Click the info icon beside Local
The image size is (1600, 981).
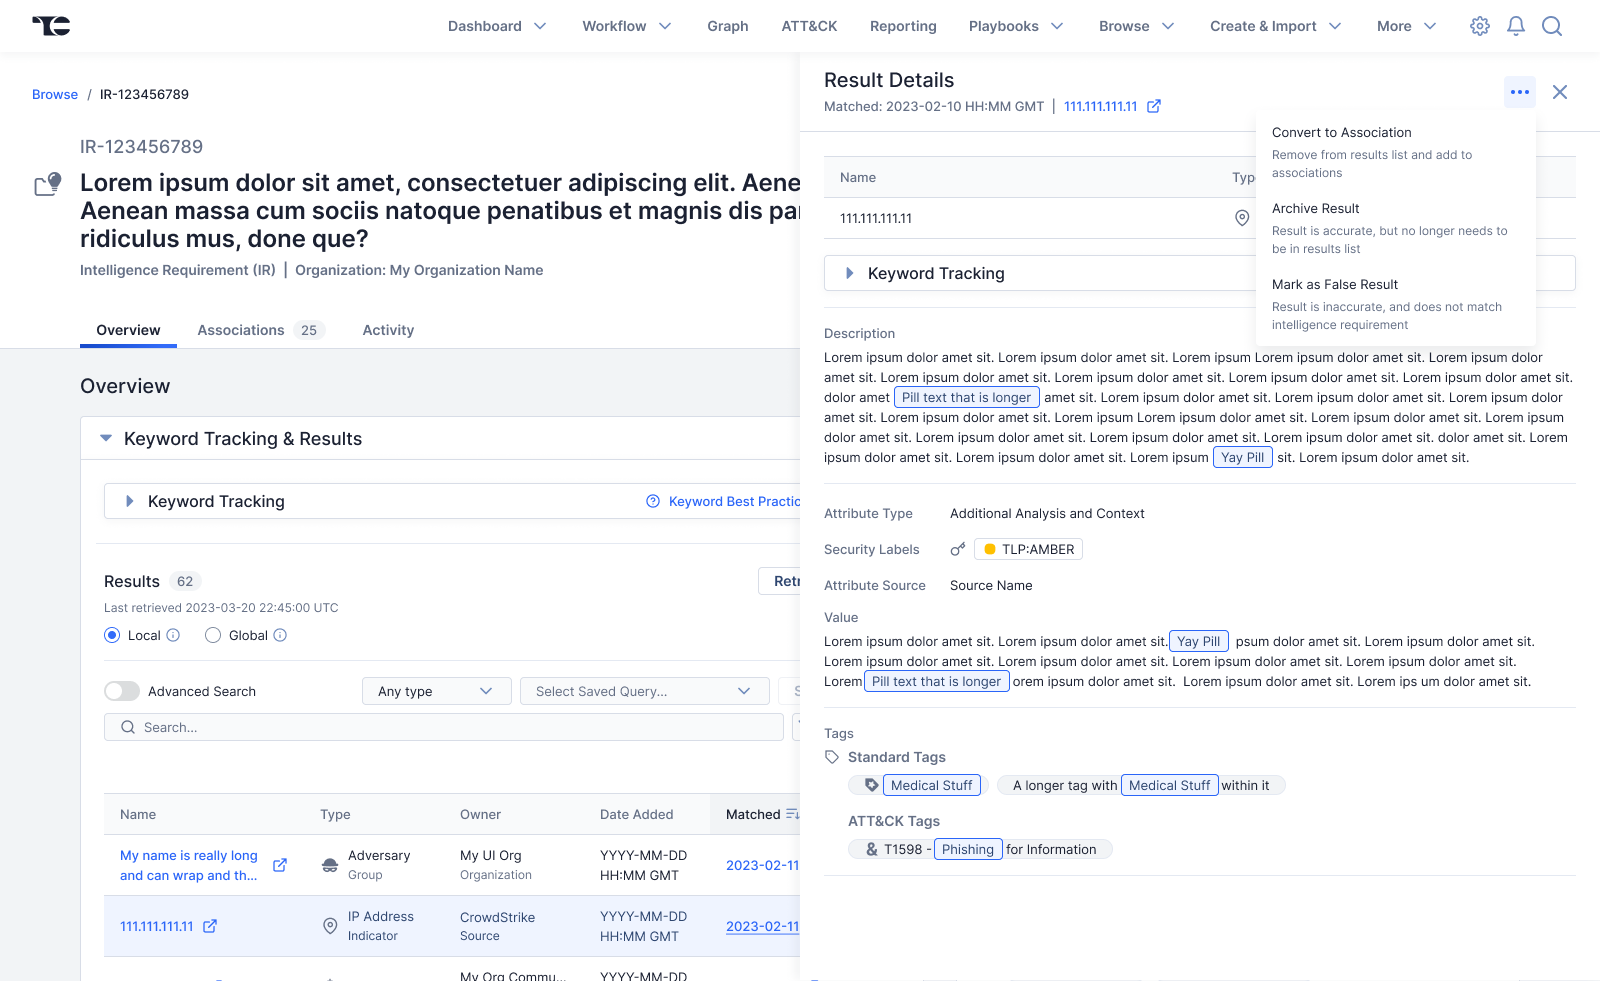coord(173,635)
